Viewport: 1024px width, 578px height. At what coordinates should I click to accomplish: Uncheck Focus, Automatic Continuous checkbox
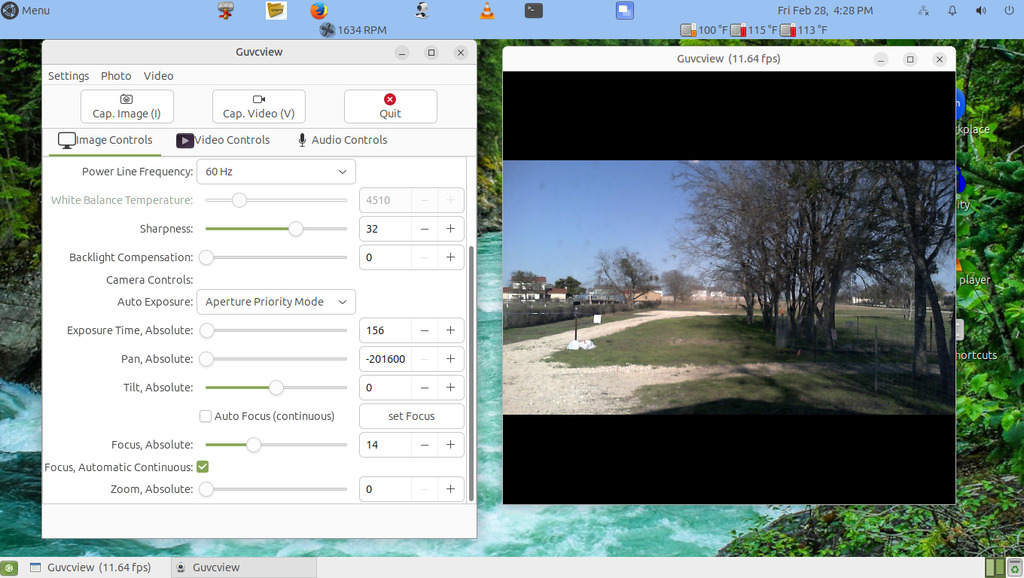202,467
